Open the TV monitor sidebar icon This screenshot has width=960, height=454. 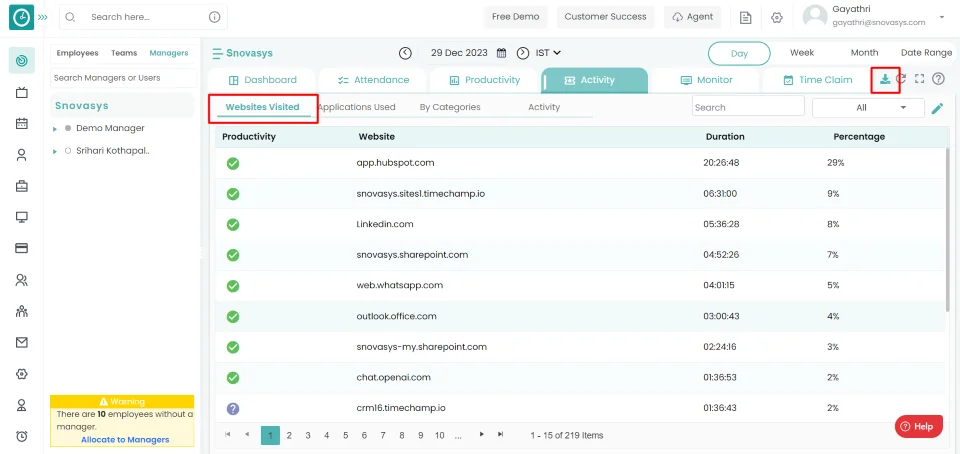tap(21, 92)
